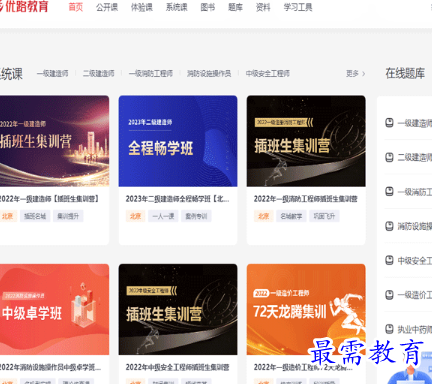The image size is (432, 384).
Task: Click the 名师教学 tag
Action: 291,216
